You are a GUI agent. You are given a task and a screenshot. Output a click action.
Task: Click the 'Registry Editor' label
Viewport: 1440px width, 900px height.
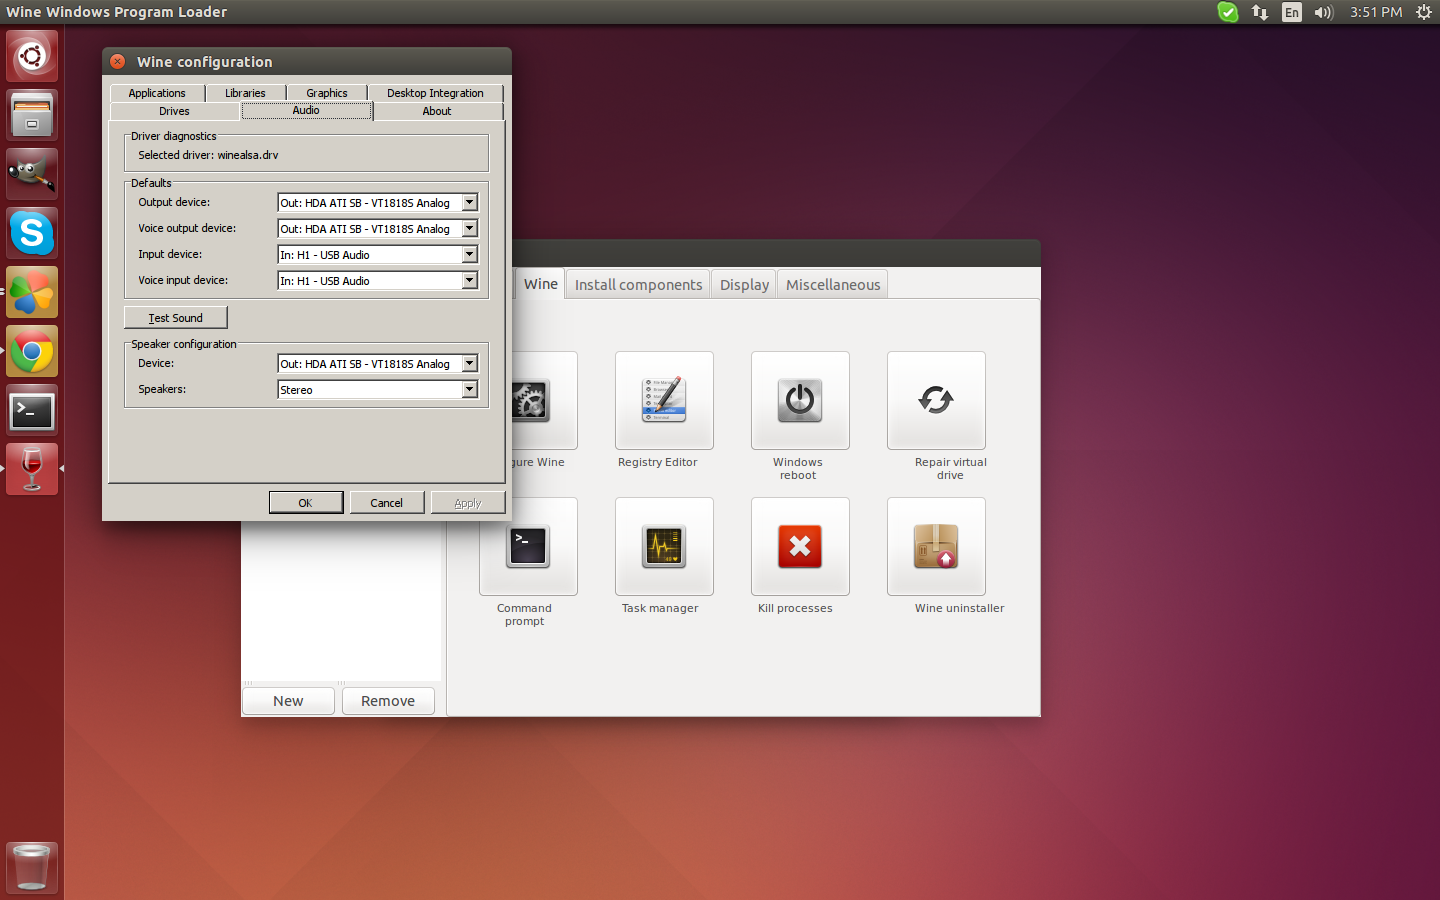[x=657, y=462]
